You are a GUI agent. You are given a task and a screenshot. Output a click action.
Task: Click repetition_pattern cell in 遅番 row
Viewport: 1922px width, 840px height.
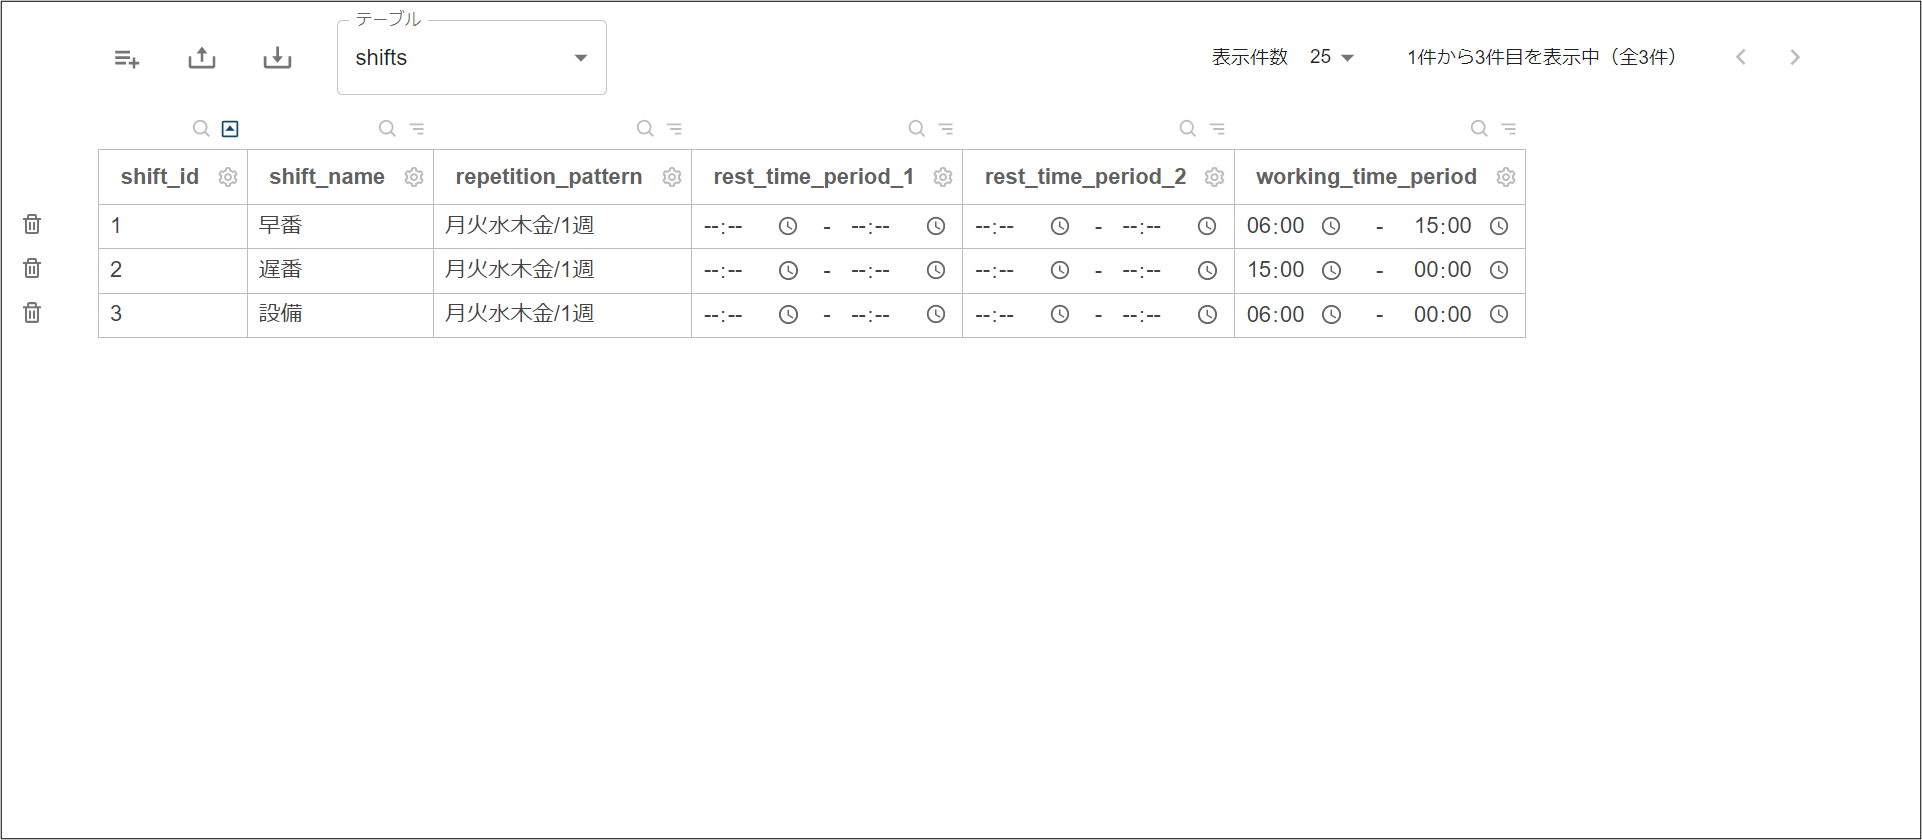coord(562,270)
